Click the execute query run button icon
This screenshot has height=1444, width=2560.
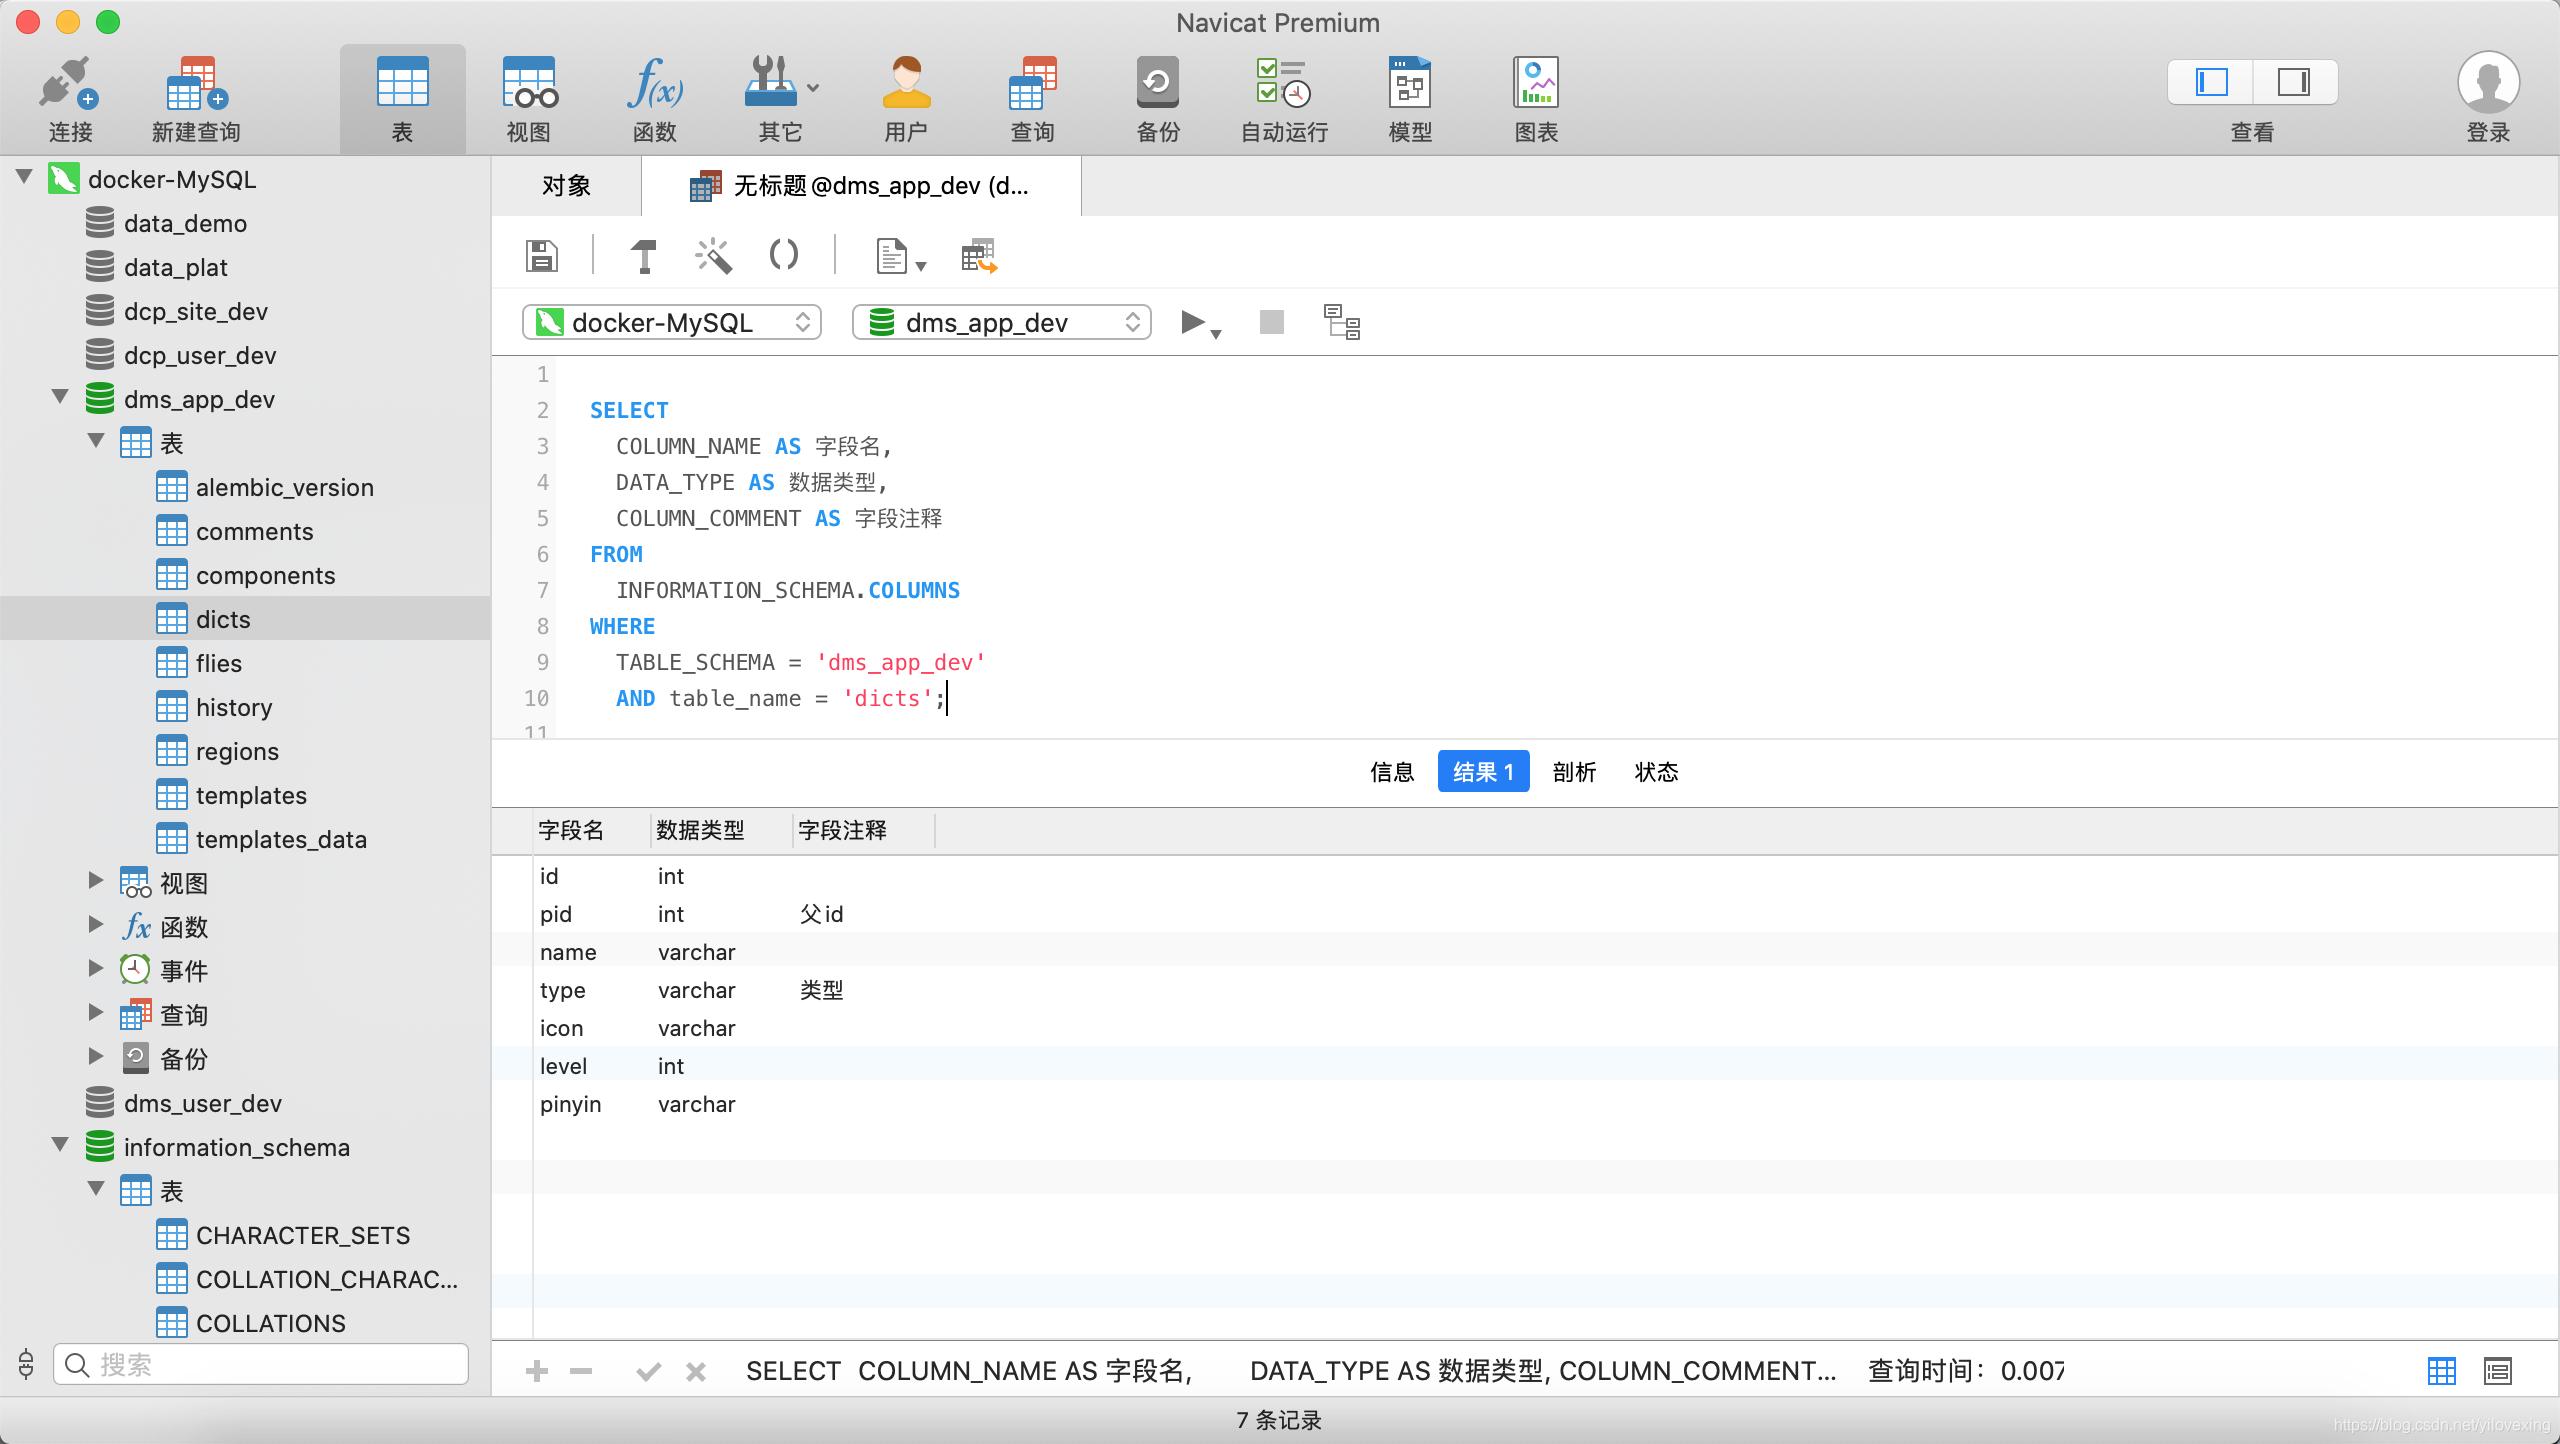tap(1192, 322)
